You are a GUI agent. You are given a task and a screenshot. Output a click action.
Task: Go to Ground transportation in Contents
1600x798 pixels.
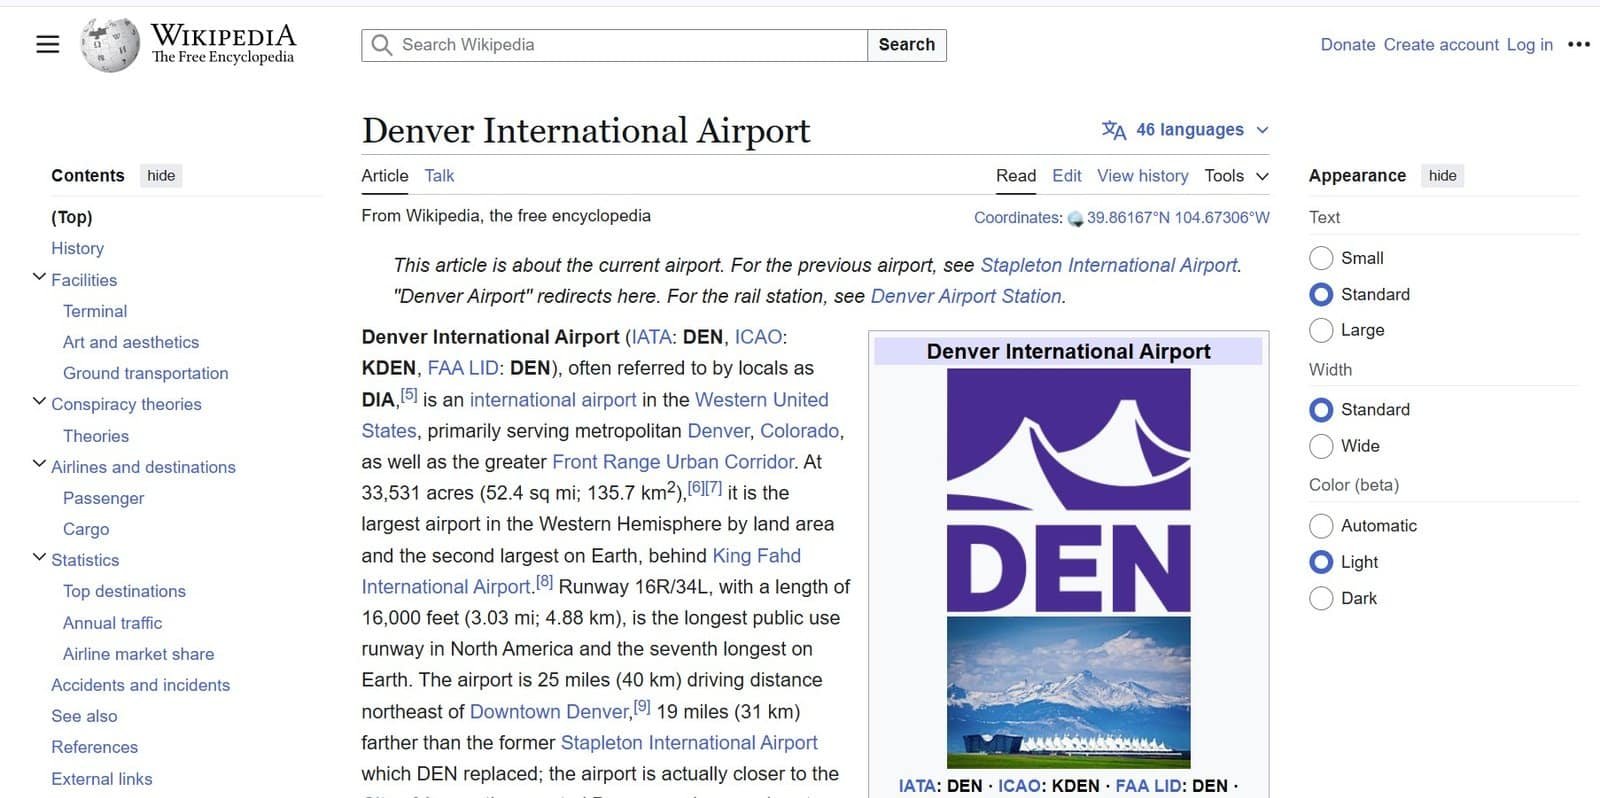tap(146, 373)
